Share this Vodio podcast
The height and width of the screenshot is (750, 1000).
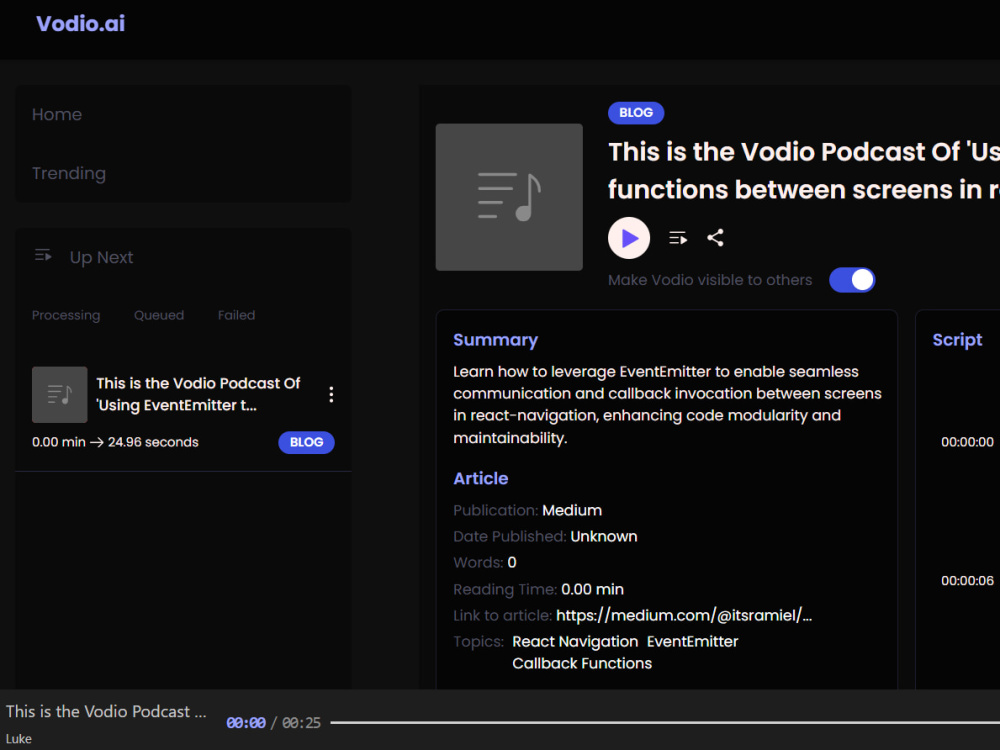click(716, 238)
